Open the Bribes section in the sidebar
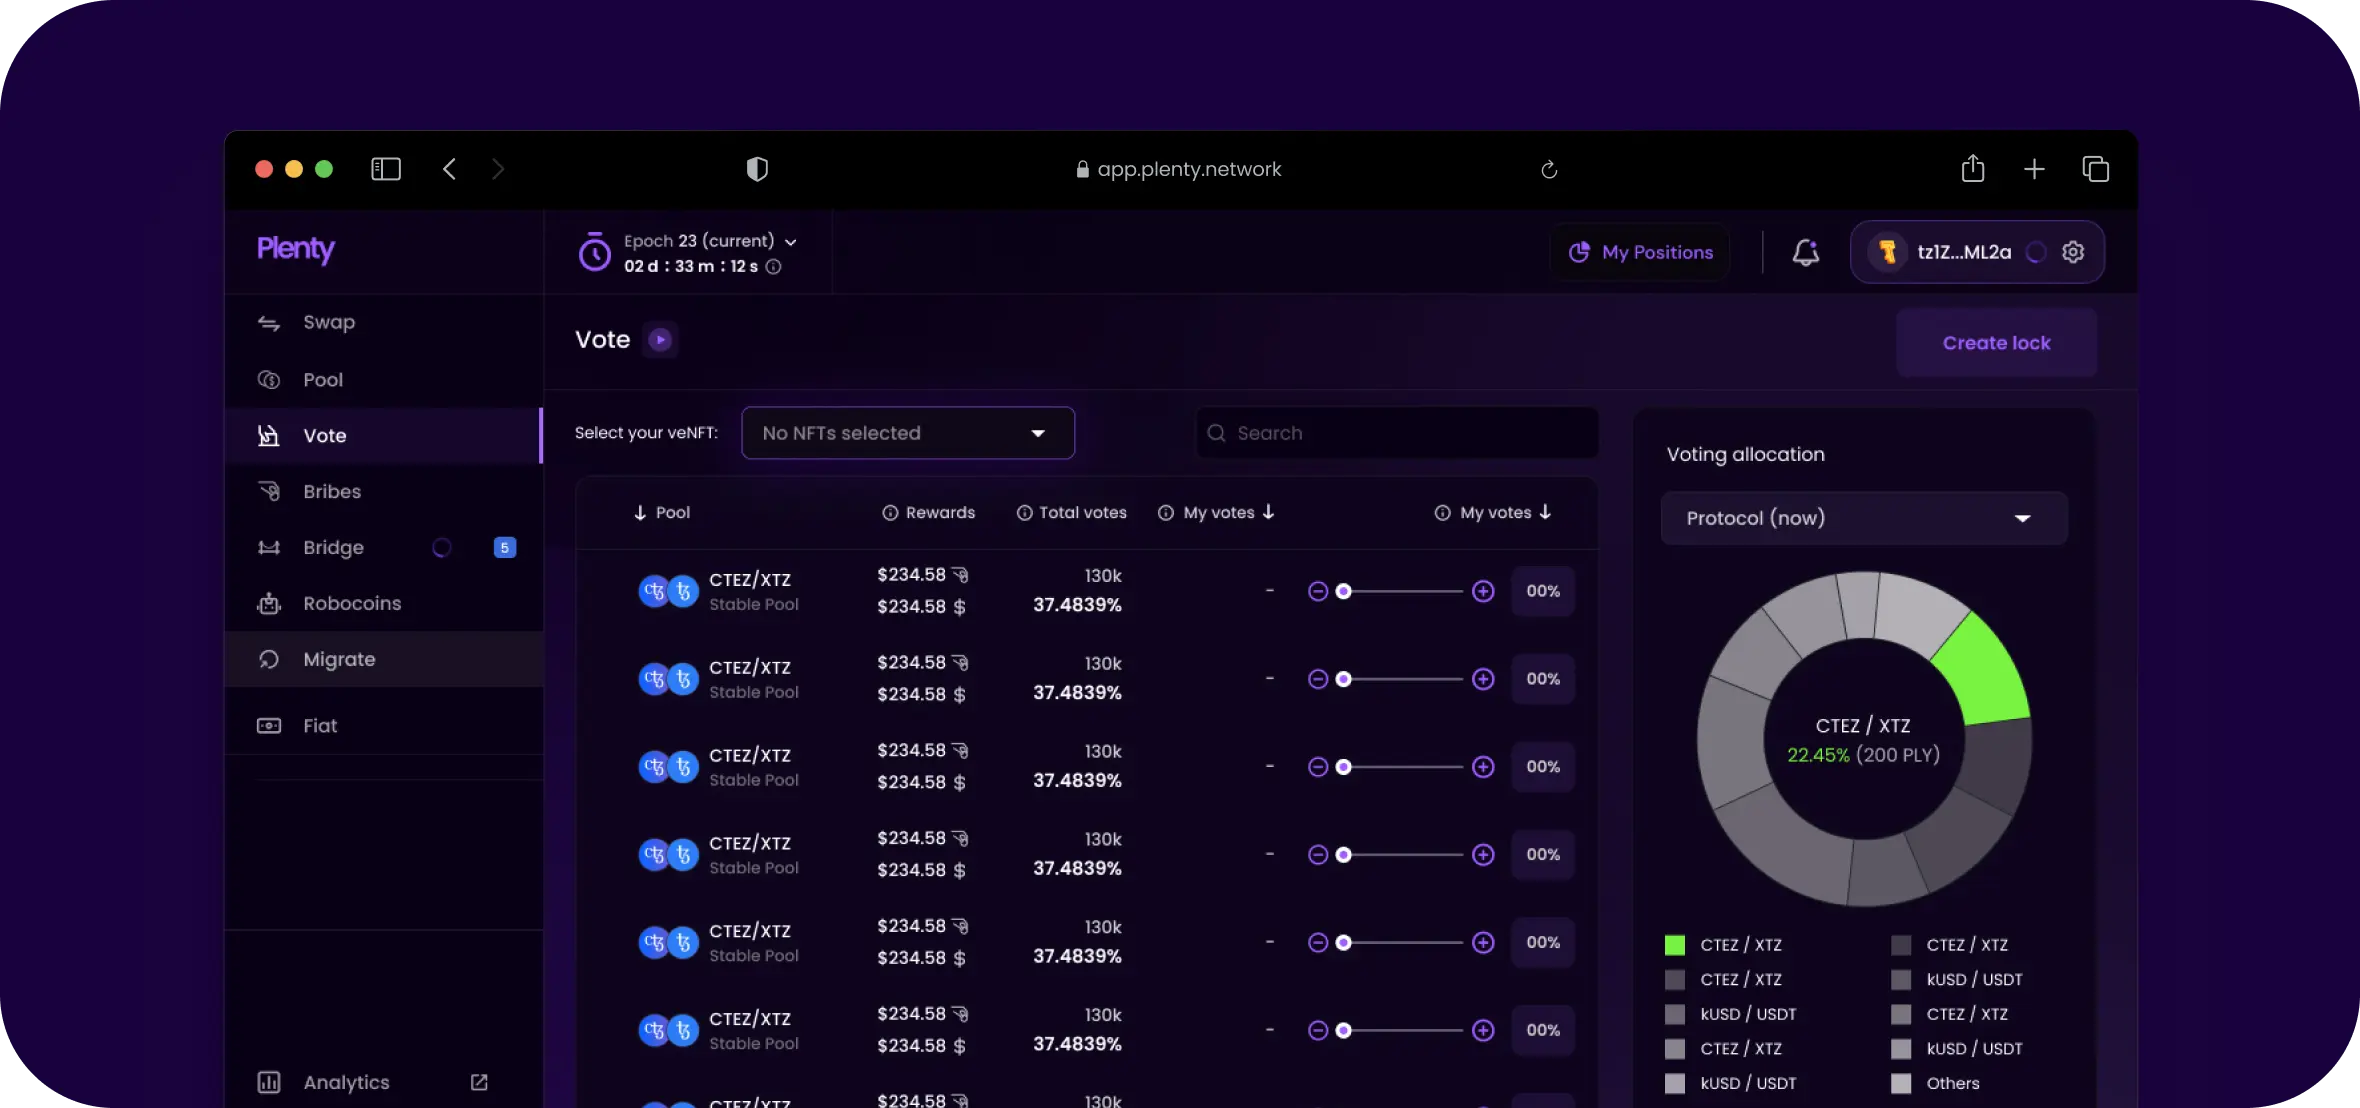 330,491
